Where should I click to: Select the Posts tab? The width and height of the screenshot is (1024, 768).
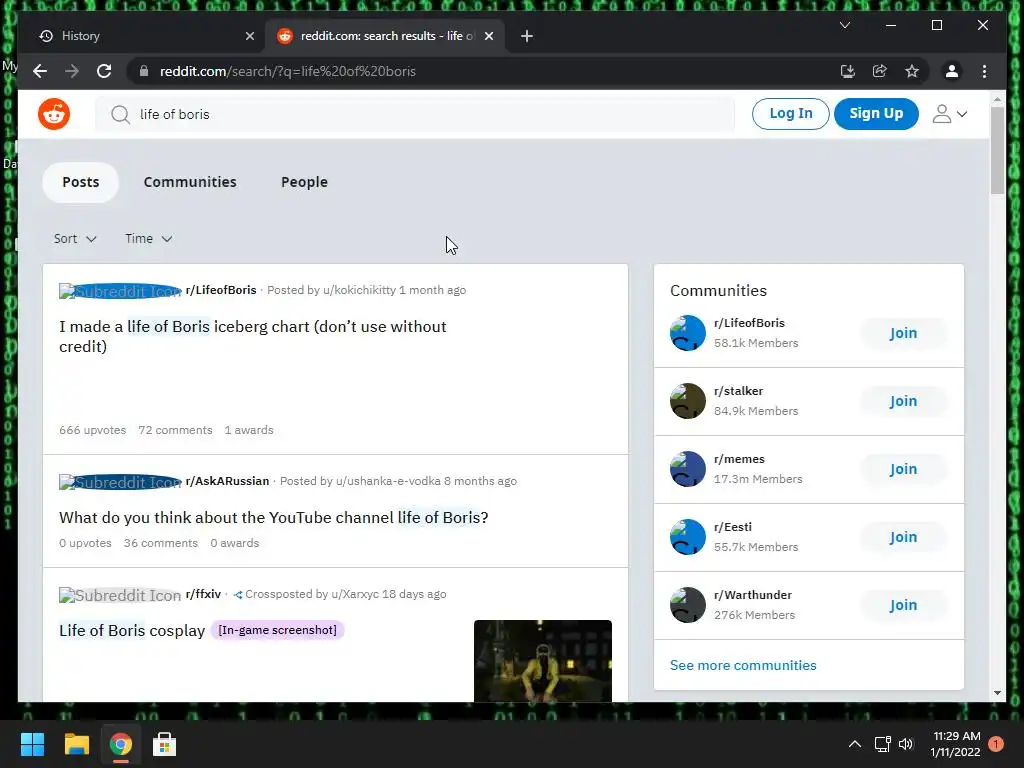(81, 182)
